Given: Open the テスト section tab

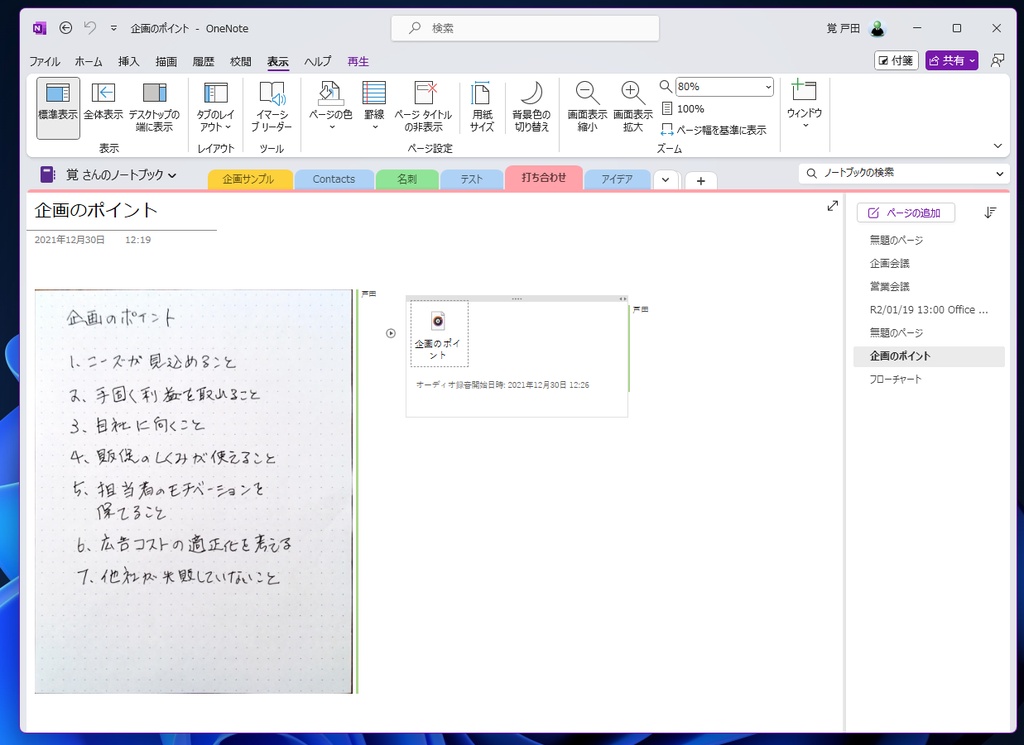Looking at the screenshot, I should [471, 179].
